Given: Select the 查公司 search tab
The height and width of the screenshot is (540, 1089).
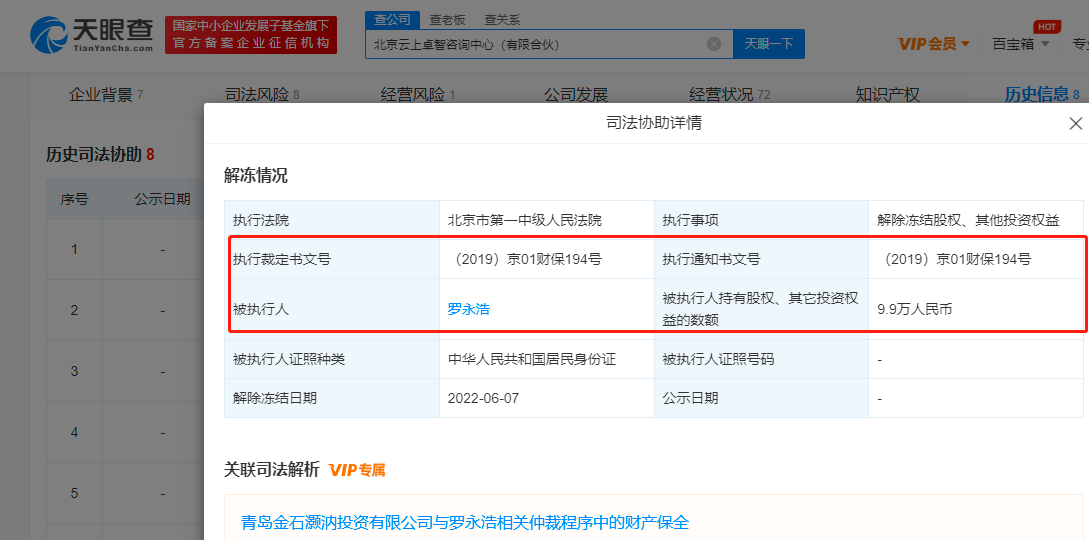Looking at the screenshot, I should (x=390, y=20).
